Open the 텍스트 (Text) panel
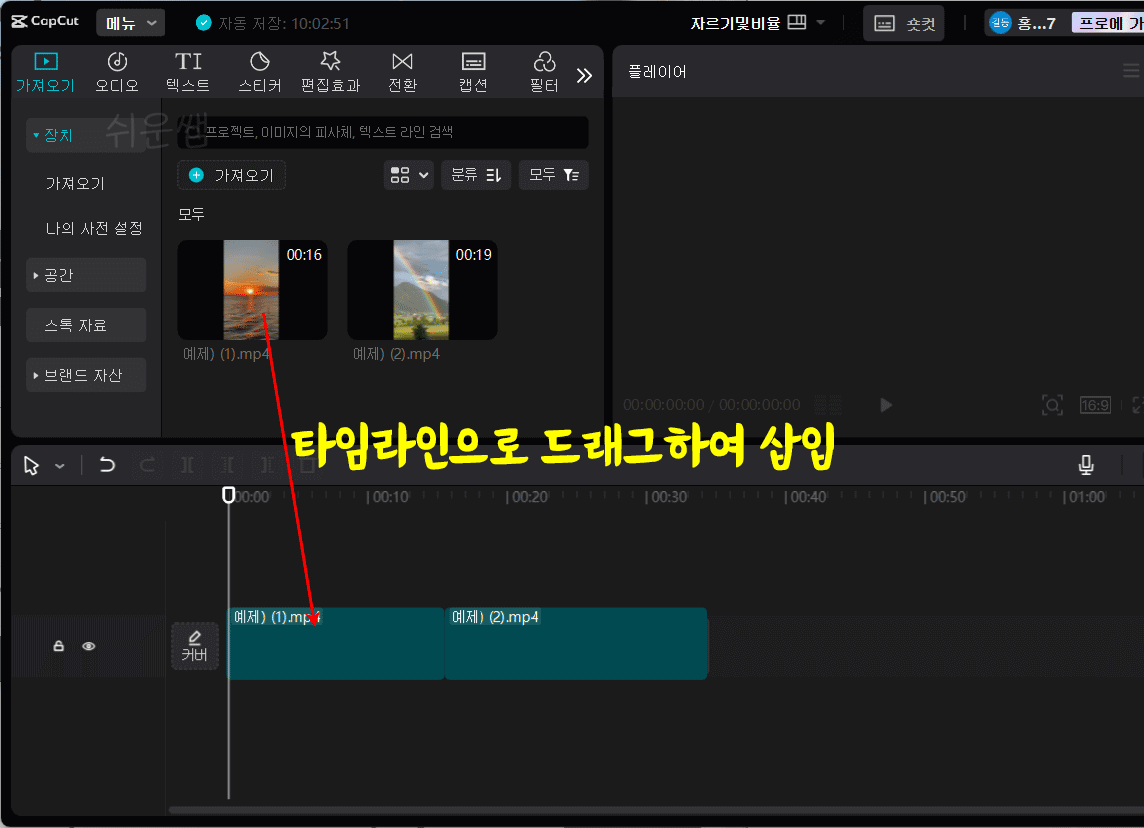1144x828 pixels. (187, 71)
